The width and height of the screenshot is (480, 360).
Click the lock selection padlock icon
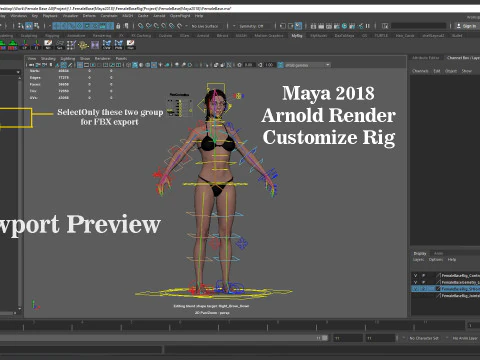pyautogui.click(x=118, y=26)
